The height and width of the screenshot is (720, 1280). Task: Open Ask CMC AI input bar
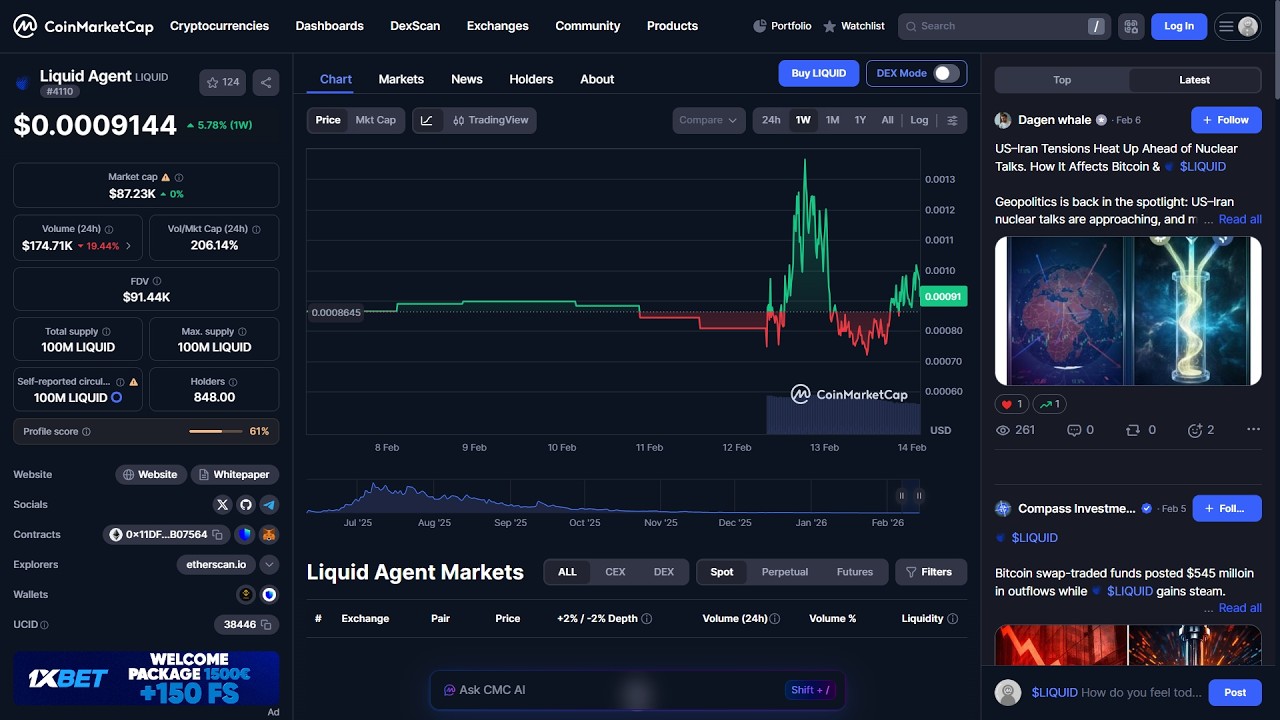637,690
